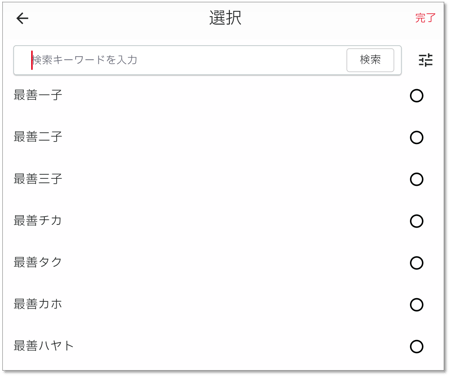Select radio button for 最善ハヤト

click(416, 346)
